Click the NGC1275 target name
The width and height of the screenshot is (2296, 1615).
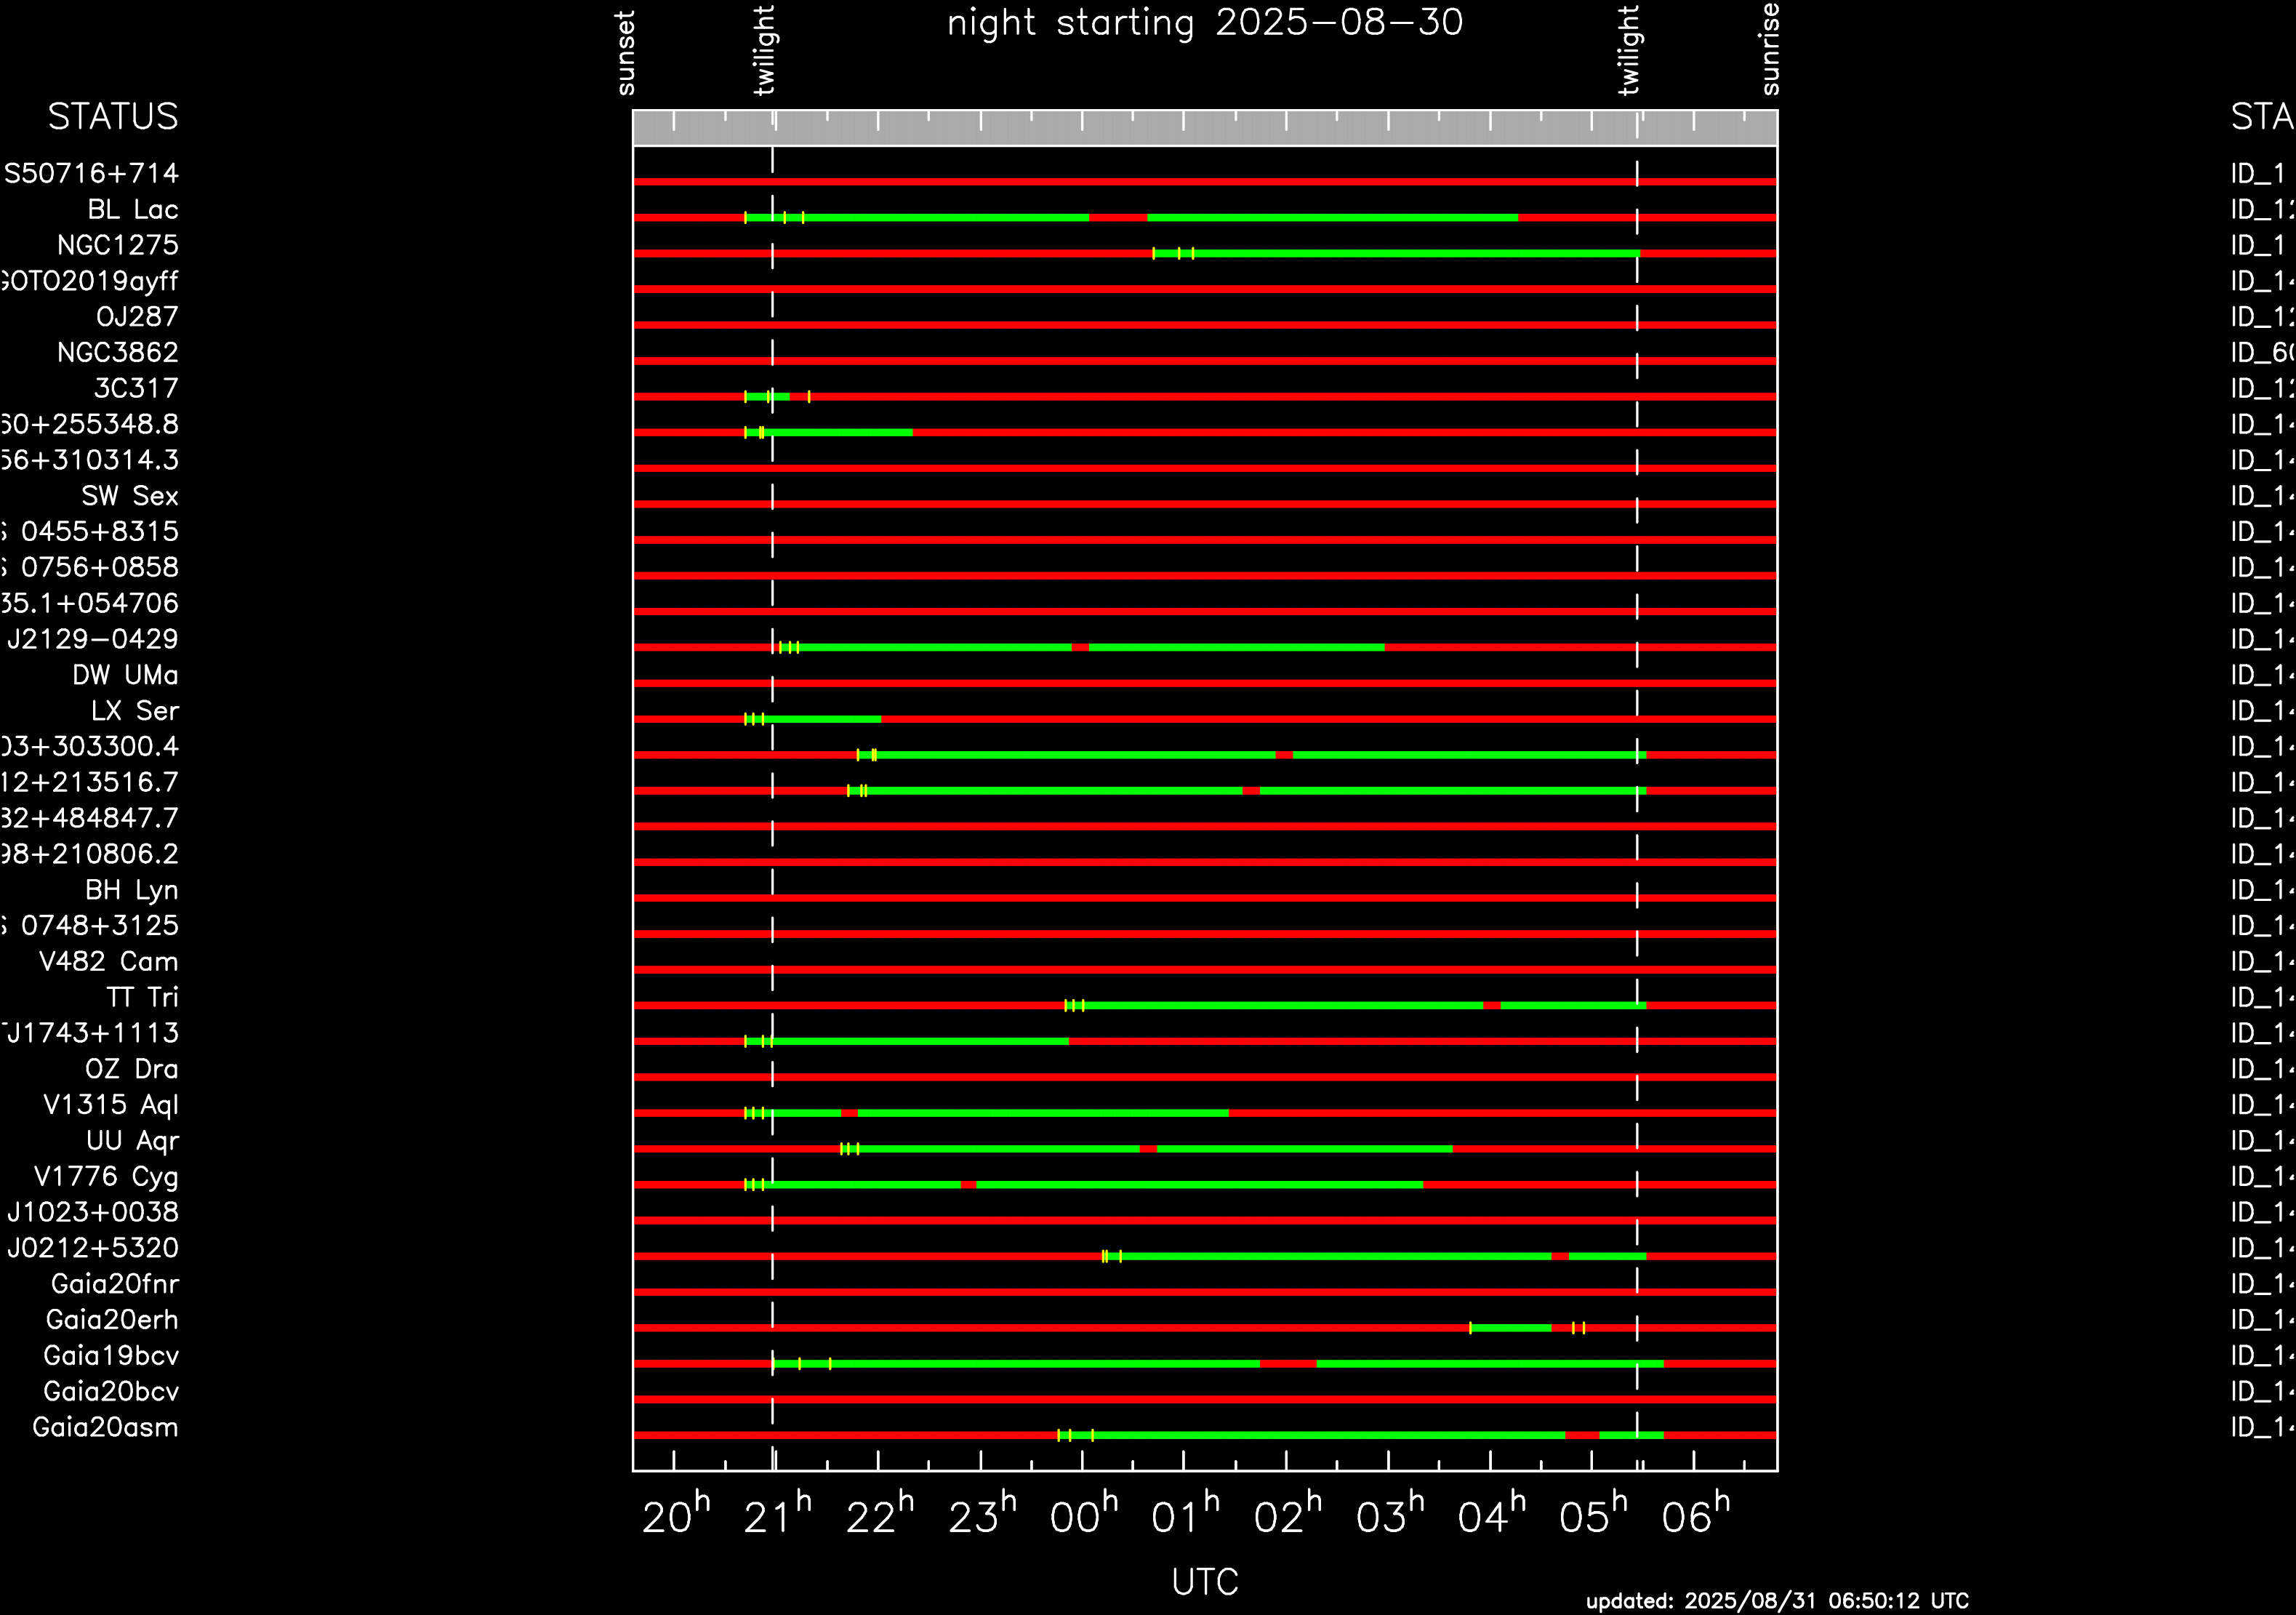[117, 246]
